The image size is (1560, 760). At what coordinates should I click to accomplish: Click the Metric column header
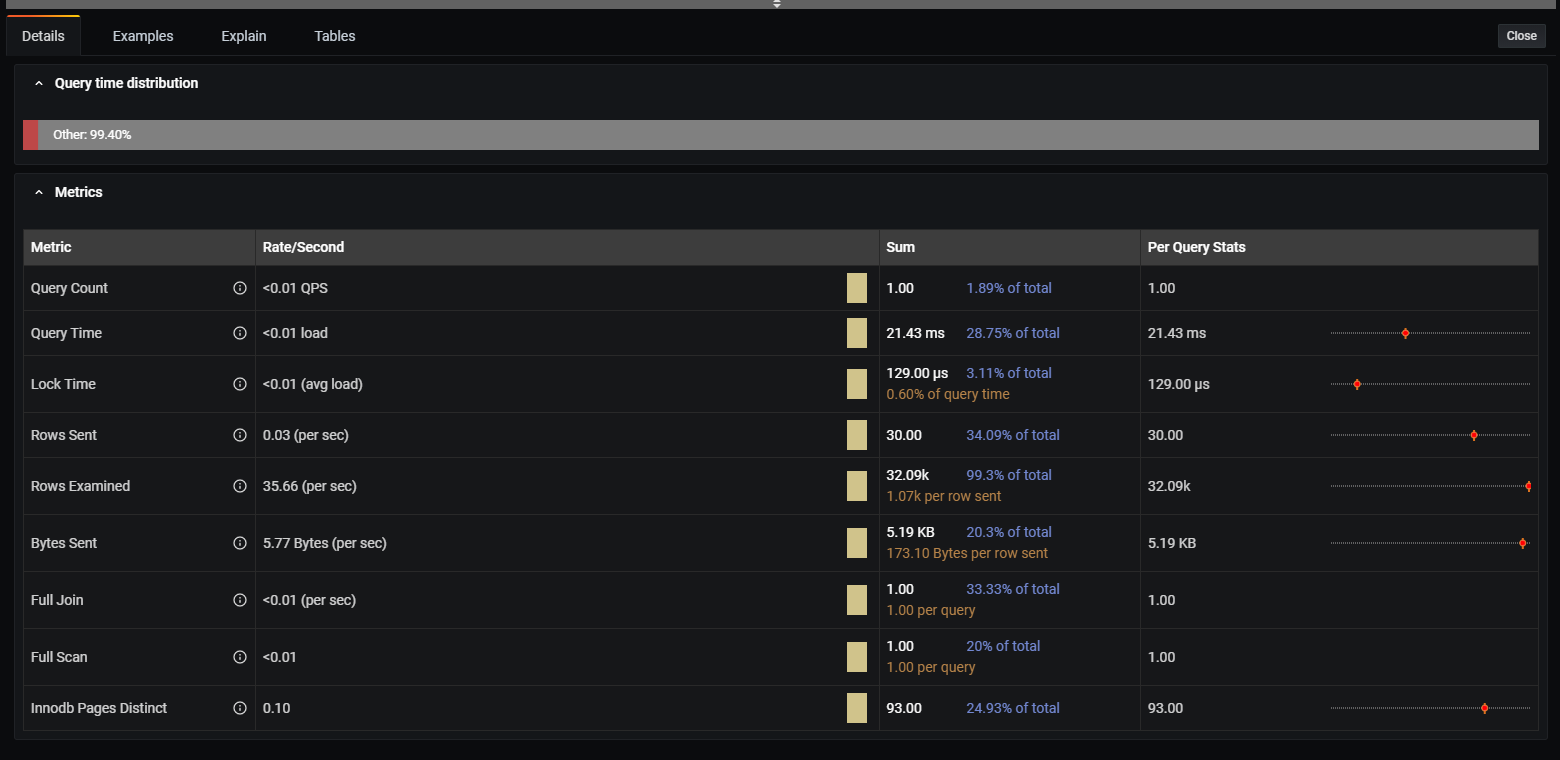pos(139,247)
